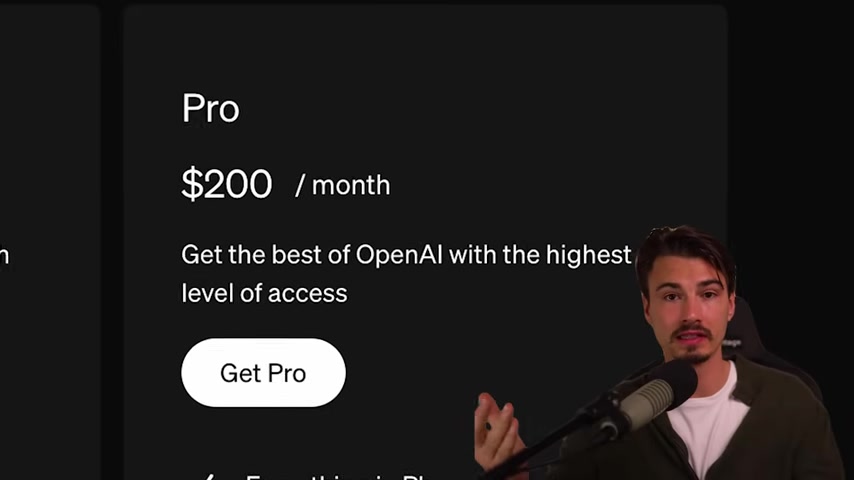Click the presenter's webcam overlay face
Viewport: 854px width, 480px height.
click(689, 305)
